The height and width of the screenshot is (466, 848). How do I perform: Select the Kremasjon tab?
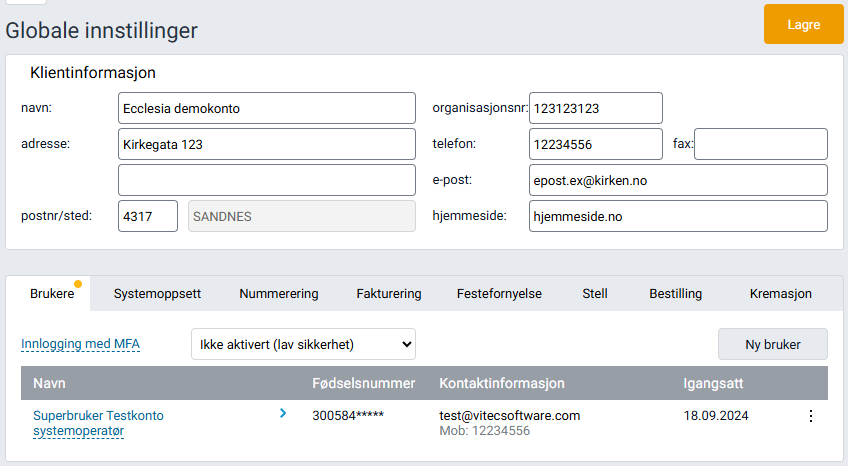[780, 294]
